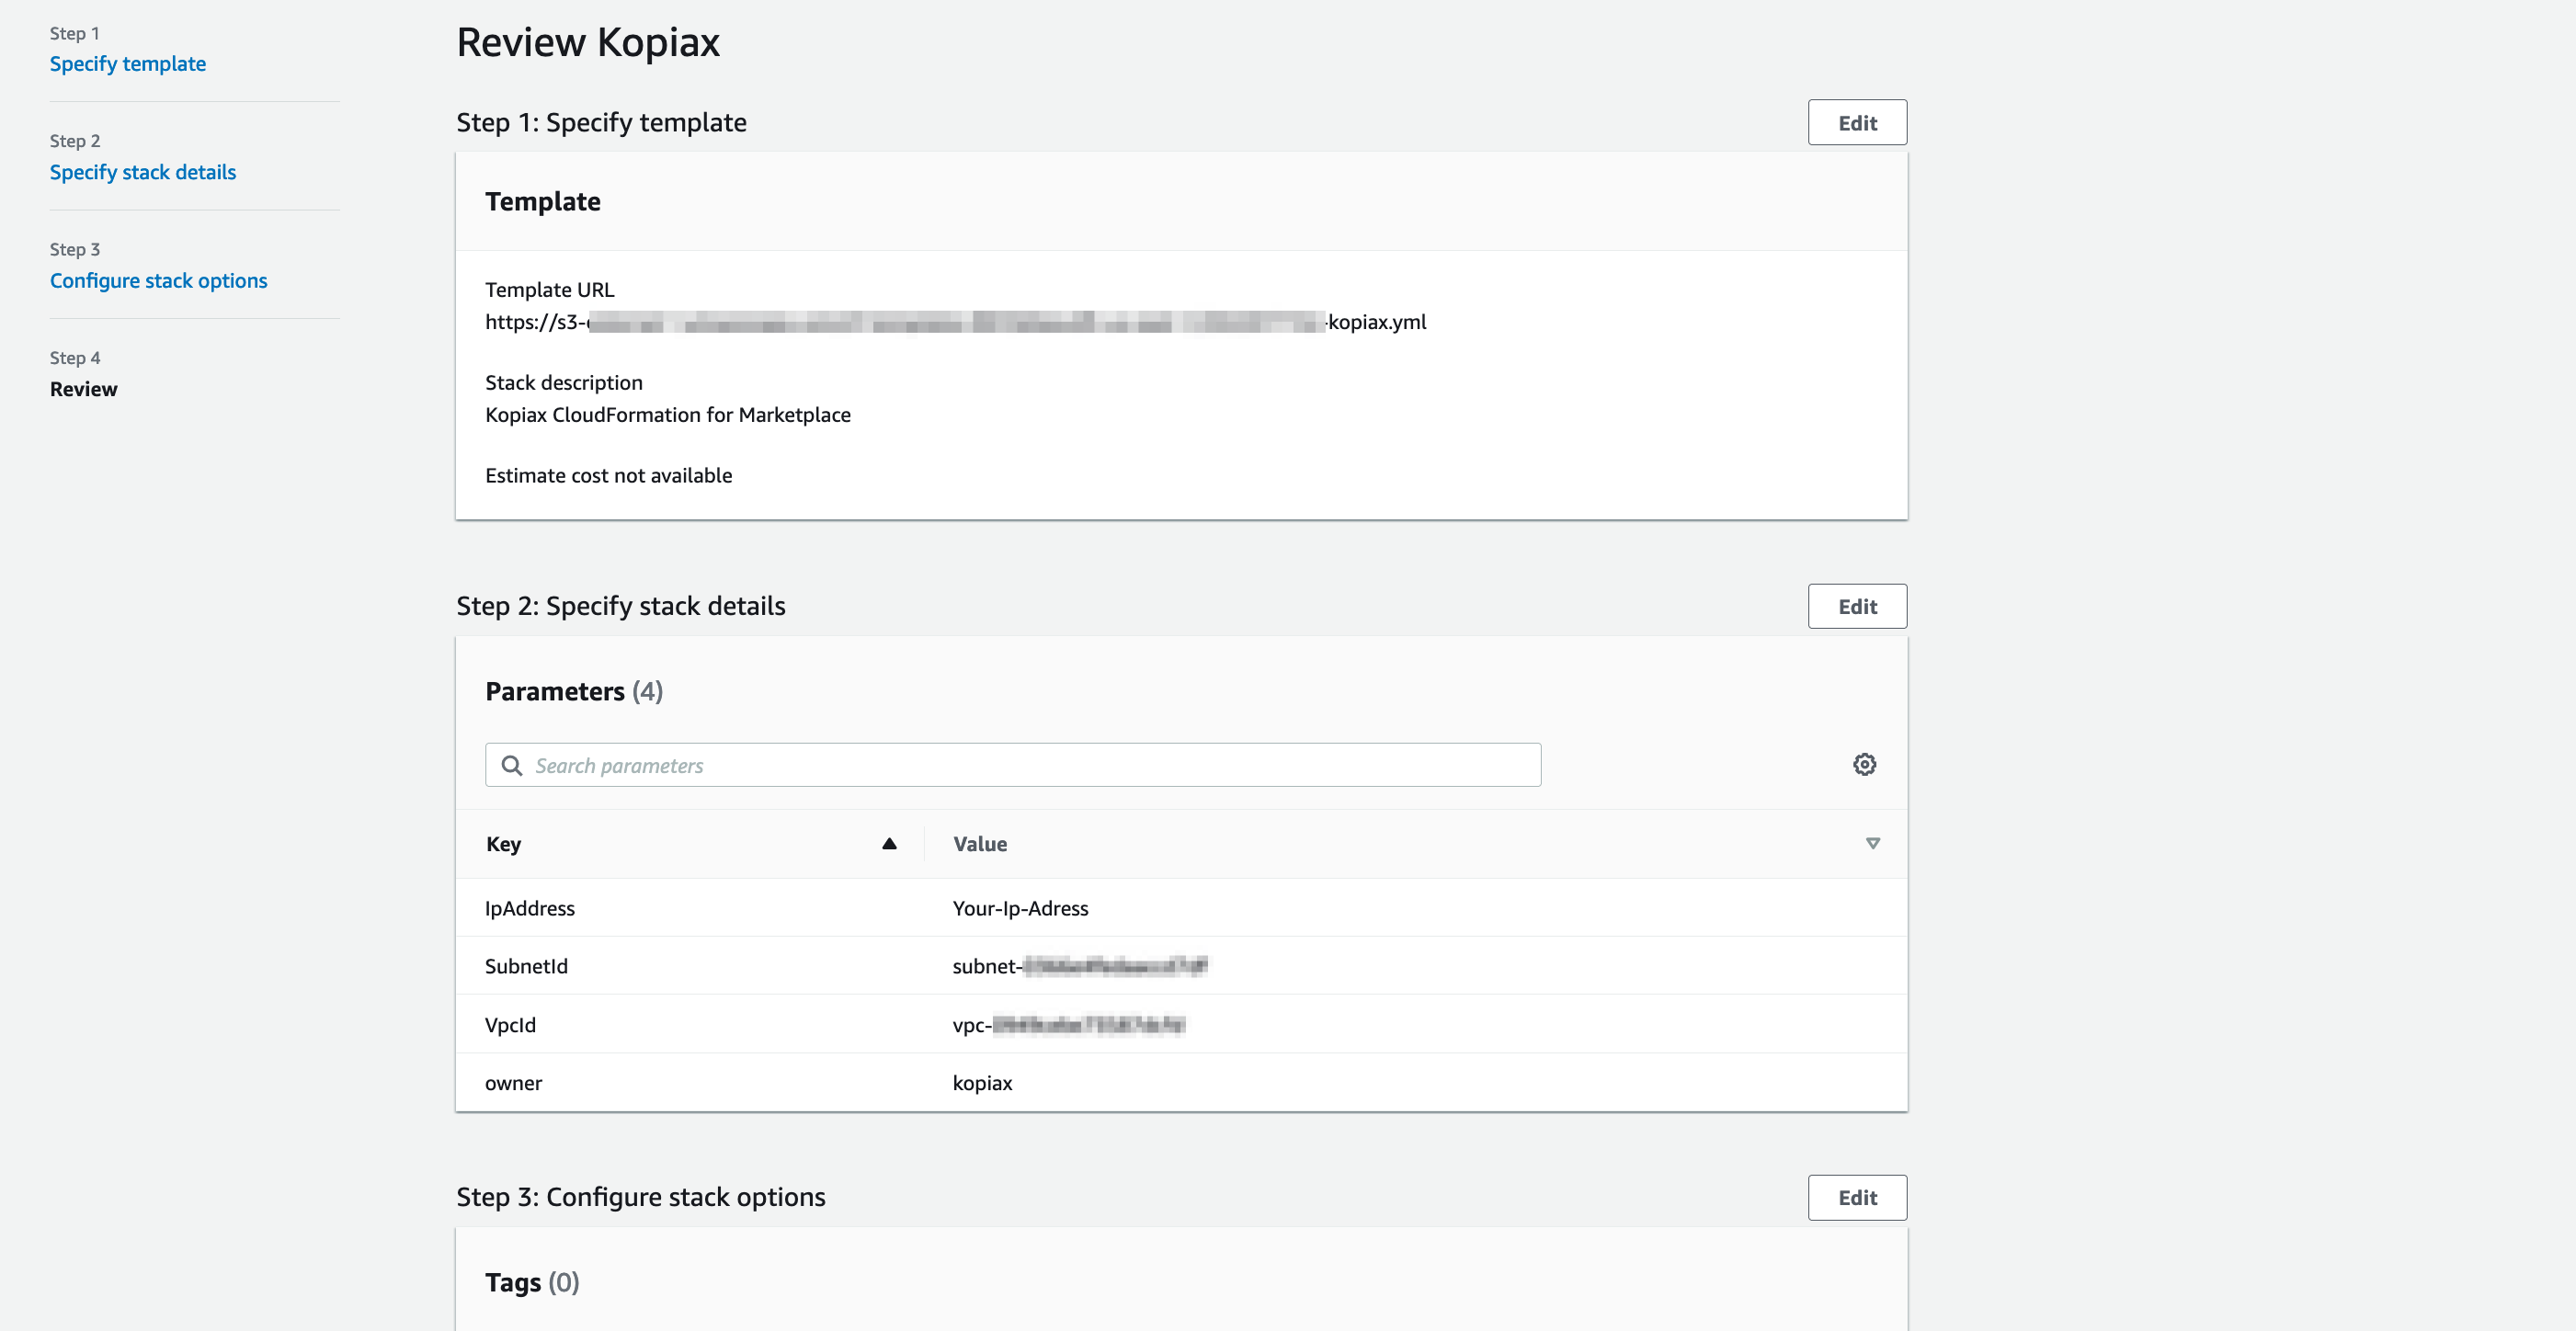Click Kopiax CloudFormation for Marketplace description
This screenshot has height=1331, width=2576.
[x=668, y=414]
